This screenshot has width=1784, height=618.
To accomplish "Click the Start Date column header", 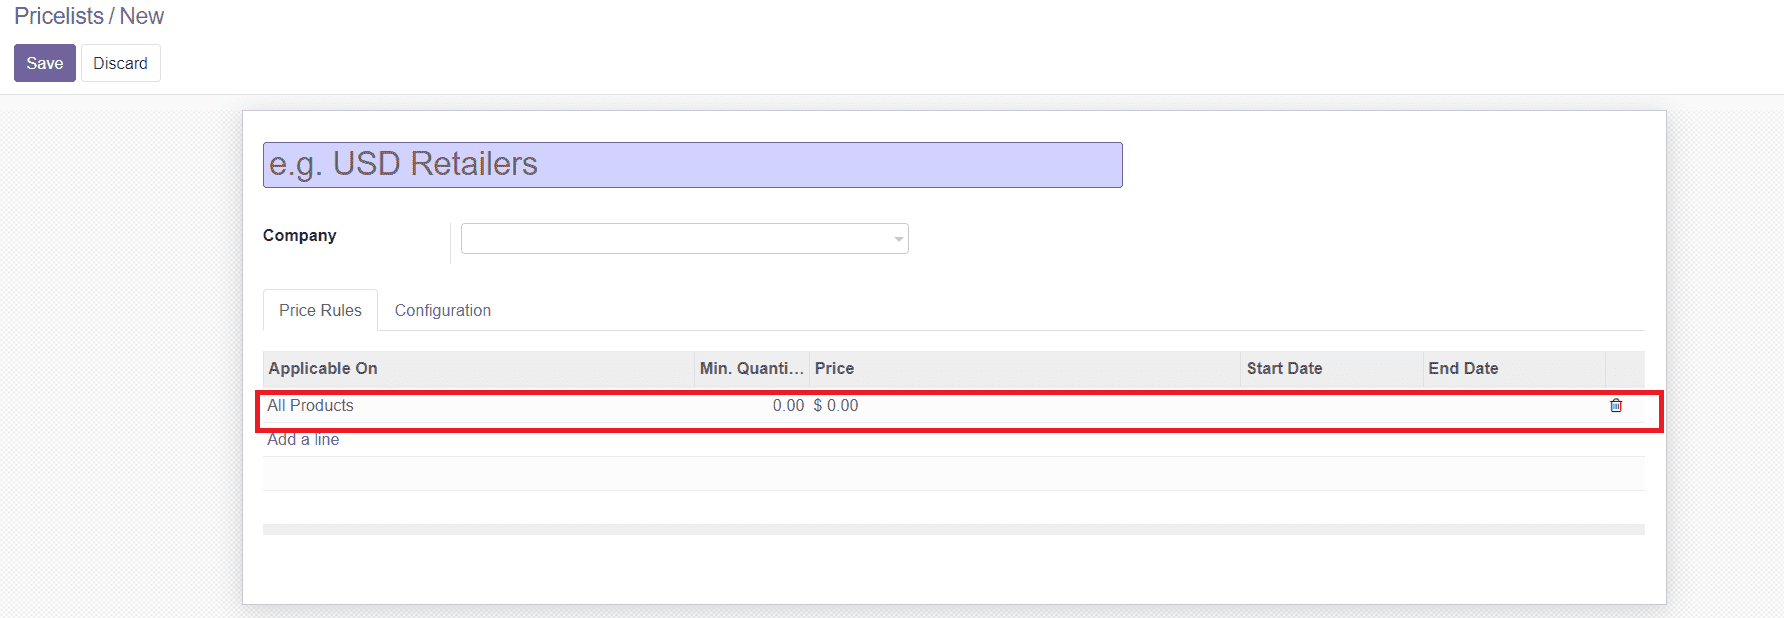I will pos(1285,368).
